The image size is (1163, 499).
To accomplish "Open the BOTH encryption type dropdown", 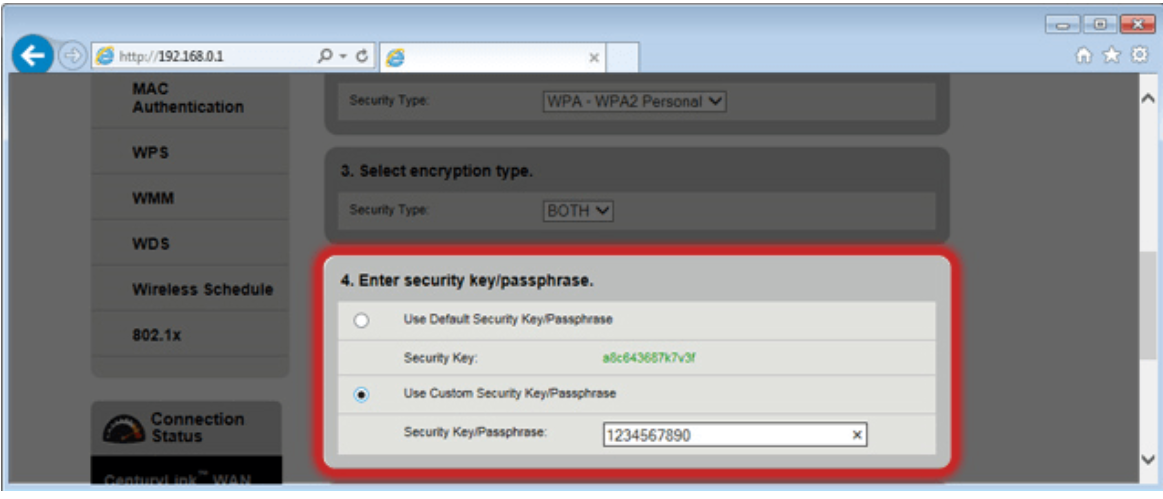I will coord(578,211).
